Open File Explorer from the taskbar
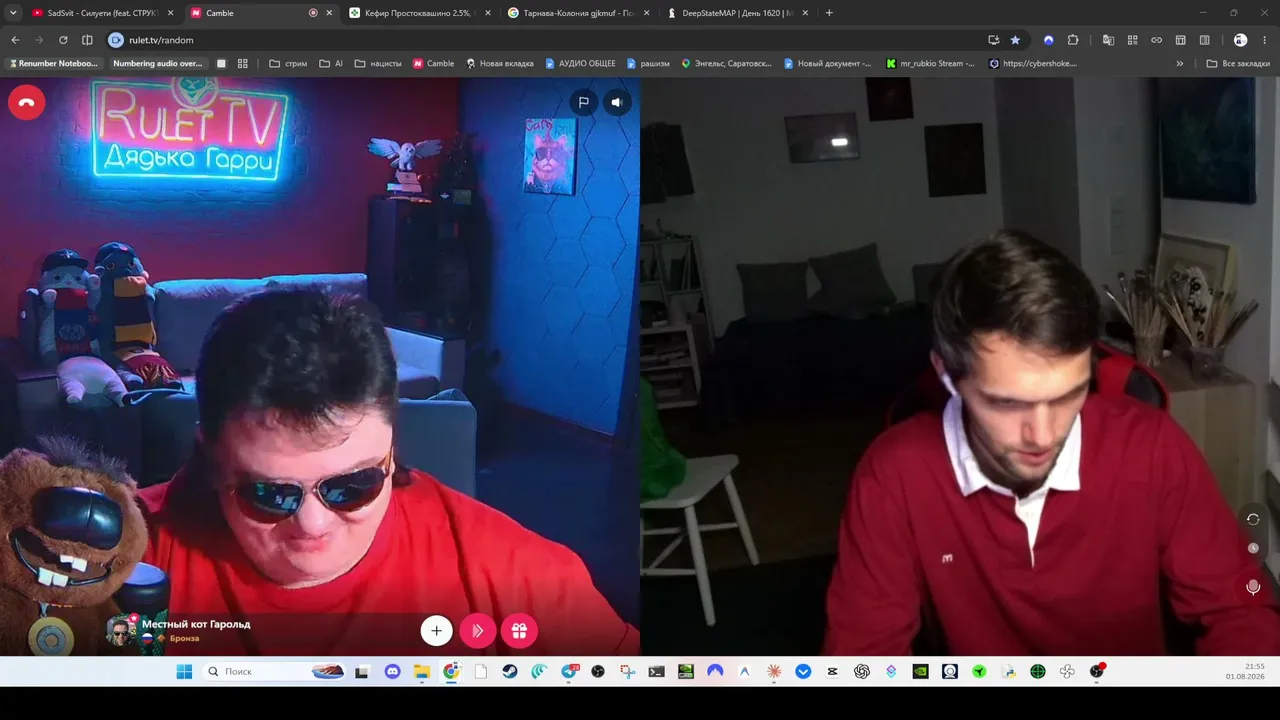The height and width of the screenshot is (720, 1280). tap(422, 671)
